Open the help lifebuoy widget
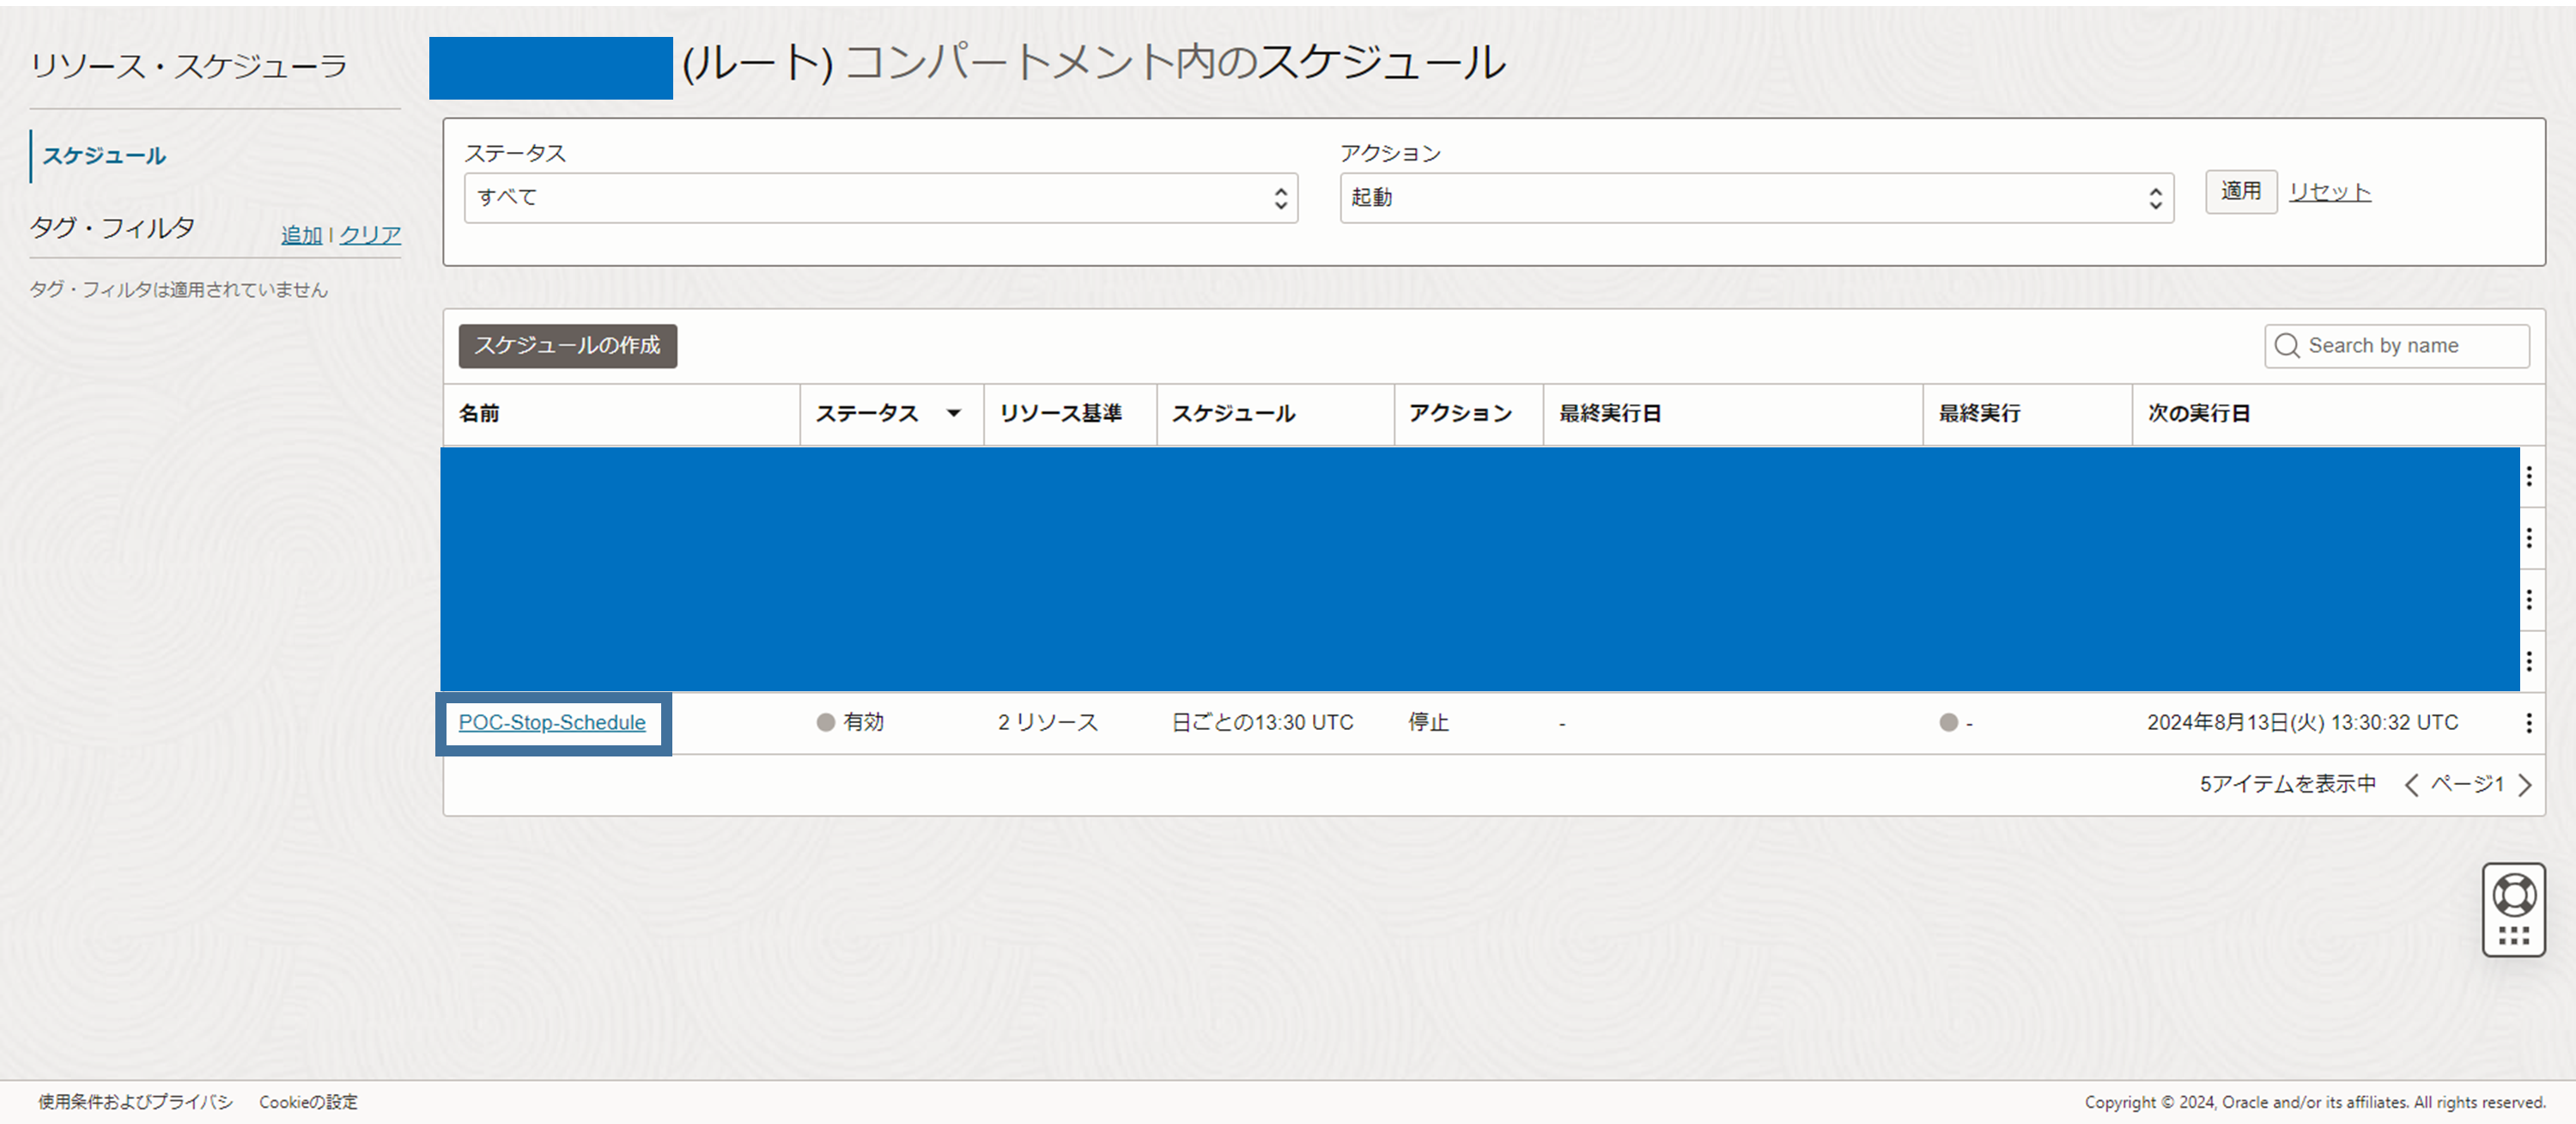Viewport: 2576px width, 1124px height. click(2513, 895)
